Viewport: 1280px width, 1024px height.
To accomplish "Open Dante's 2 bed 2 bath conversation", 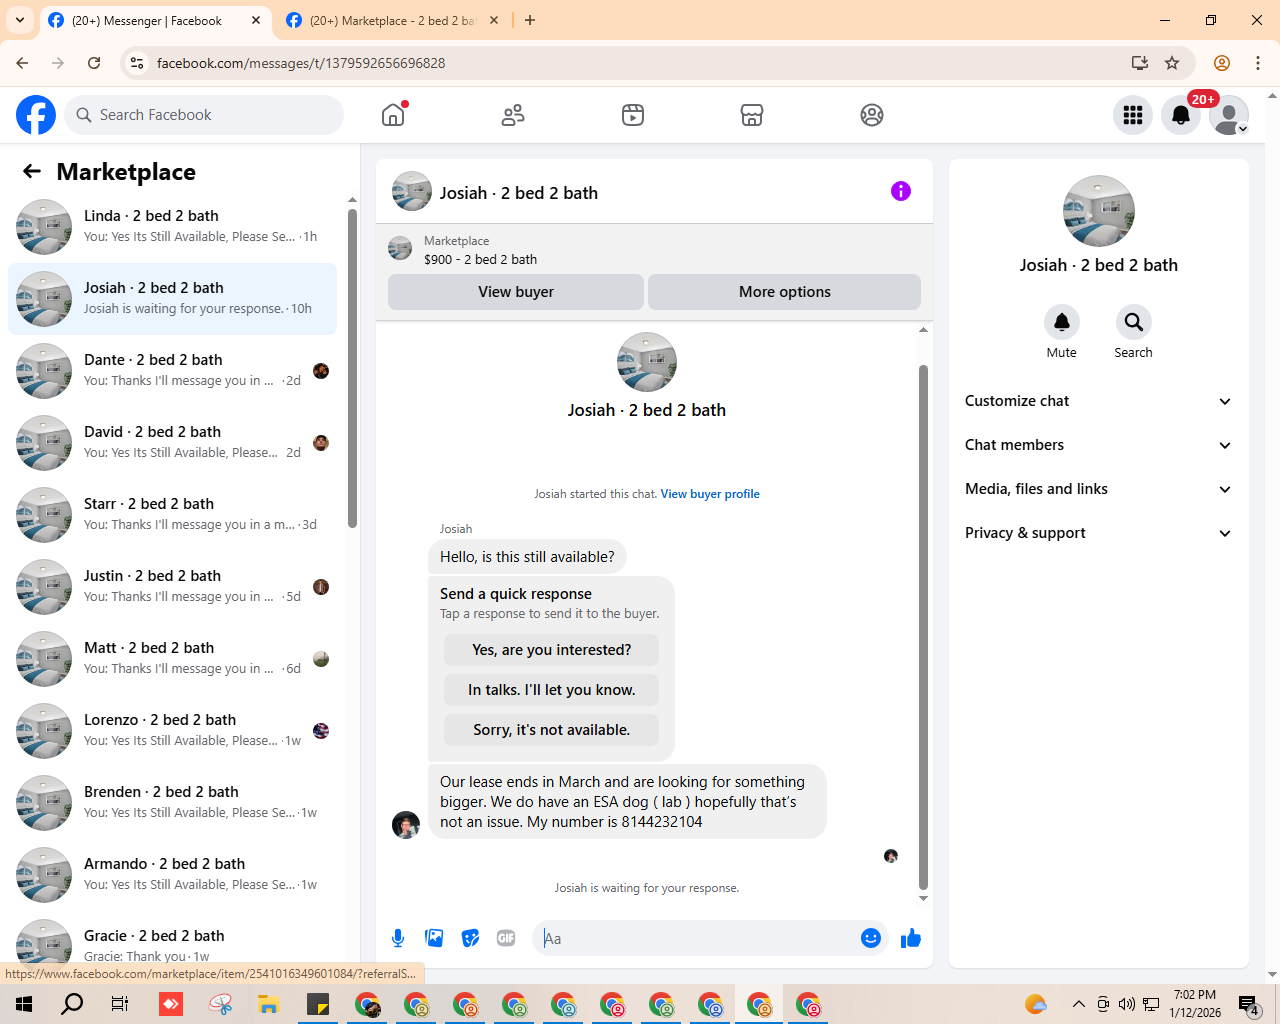I will coord(172,371).
